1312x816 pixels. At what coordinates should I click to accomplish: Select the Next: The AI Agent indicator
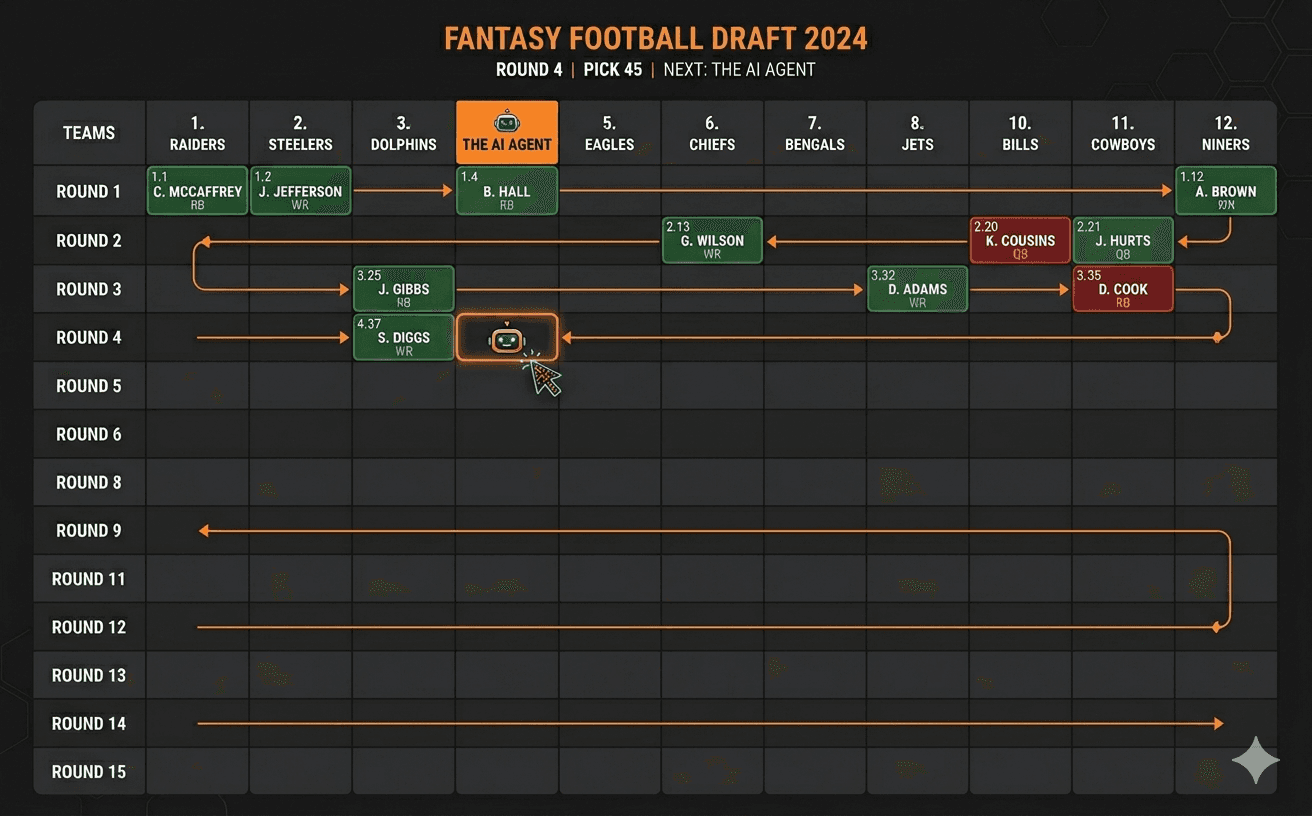pos(742,69)
